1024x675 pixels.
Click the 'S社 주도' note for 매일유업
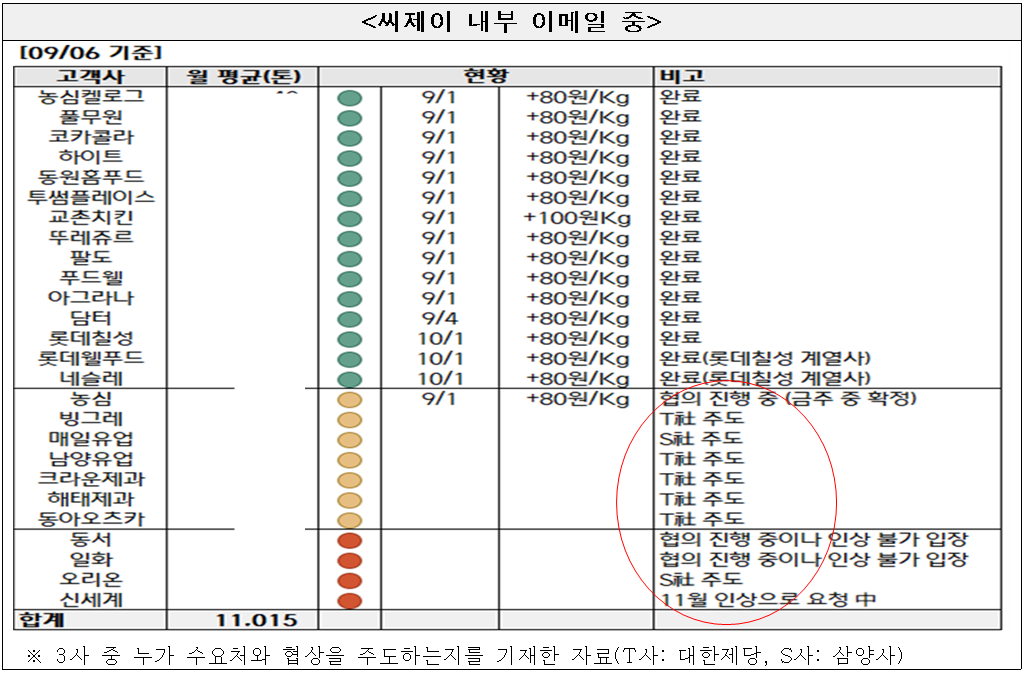click(701, 439)
